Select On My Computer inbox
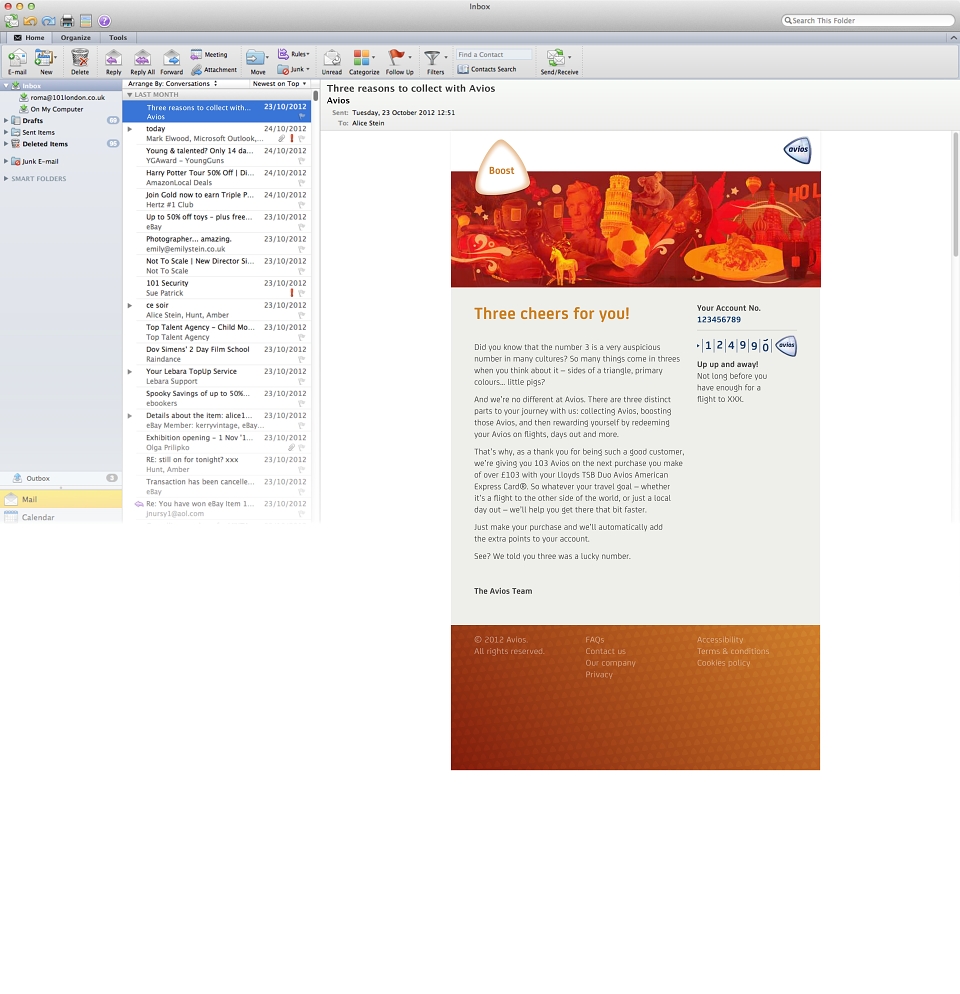The height and width of the screenshot is (994, 960). click(56, 109)
